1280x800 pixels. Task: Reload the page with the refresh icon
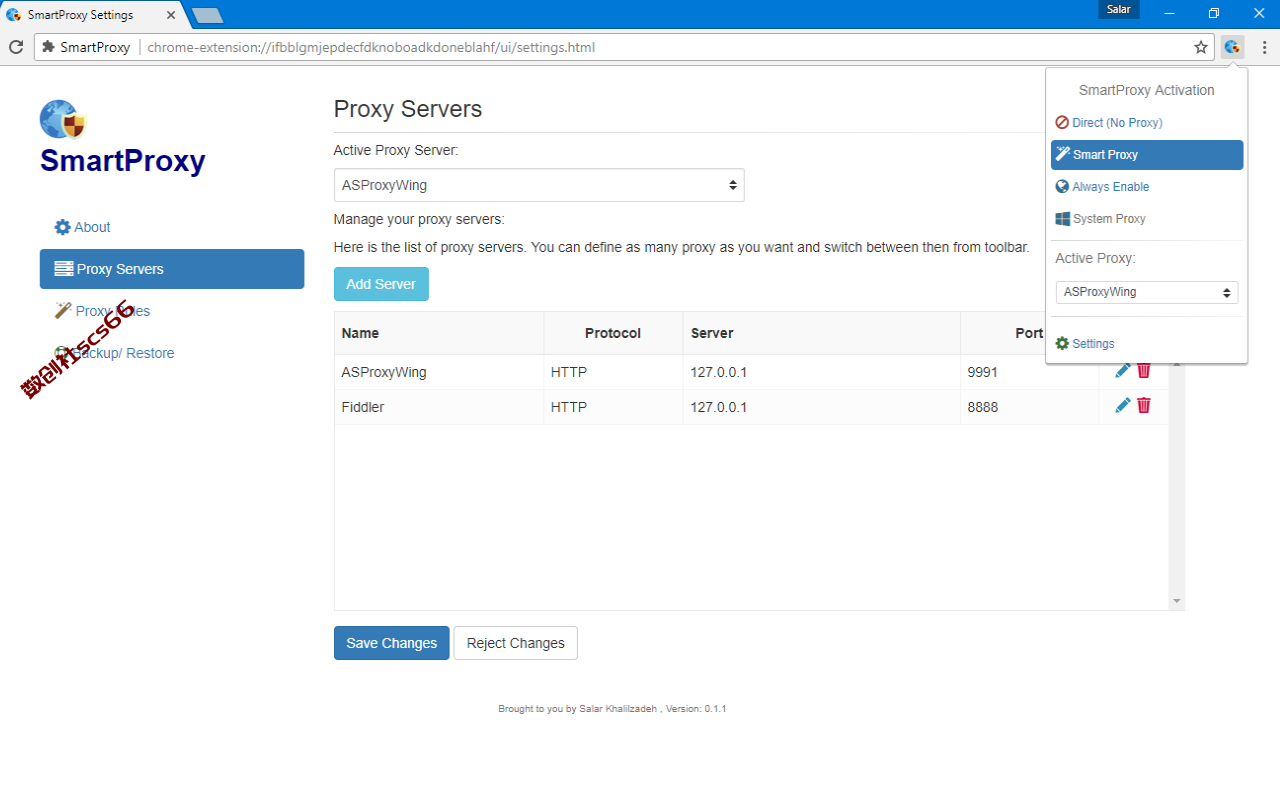pos(16,47)
